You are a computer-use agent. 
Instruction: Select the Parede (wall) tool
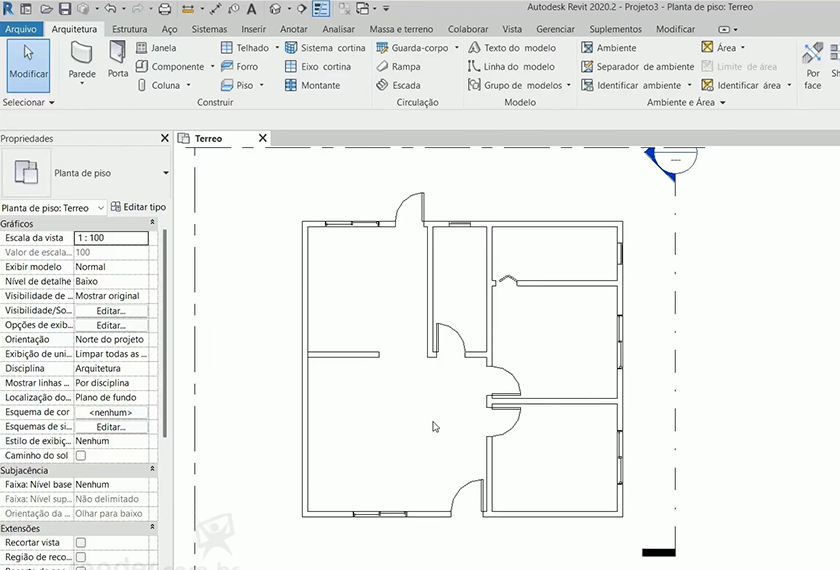(x=82, y=60)
